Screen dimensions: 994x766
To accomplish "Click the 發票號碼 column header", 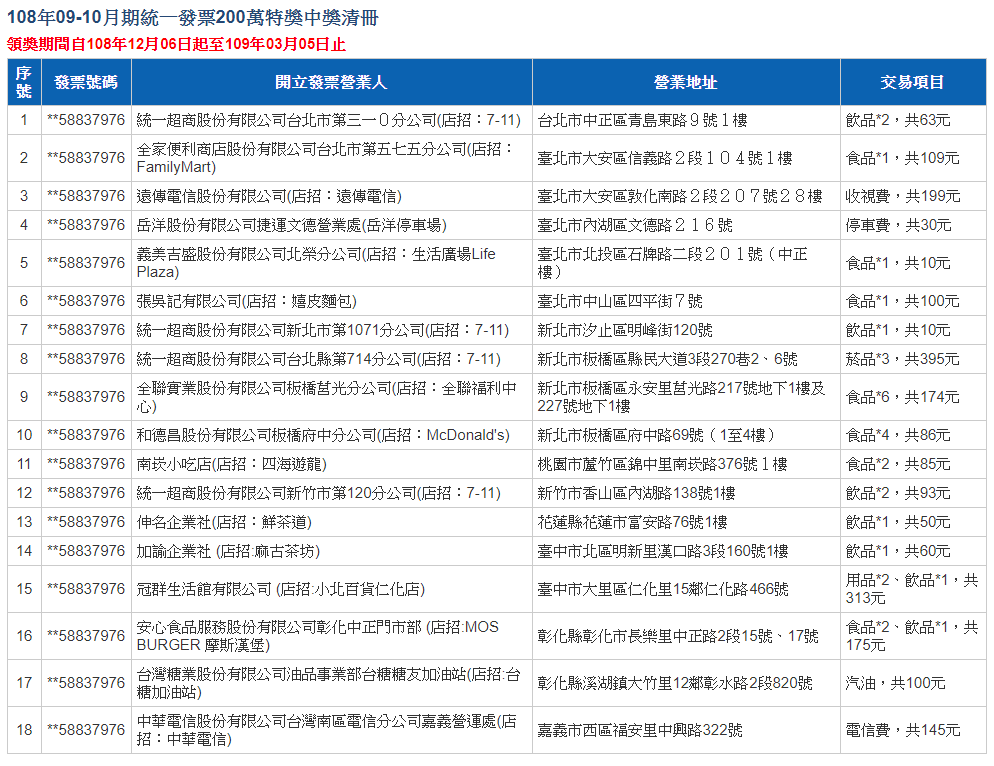I will click(86, 82).
